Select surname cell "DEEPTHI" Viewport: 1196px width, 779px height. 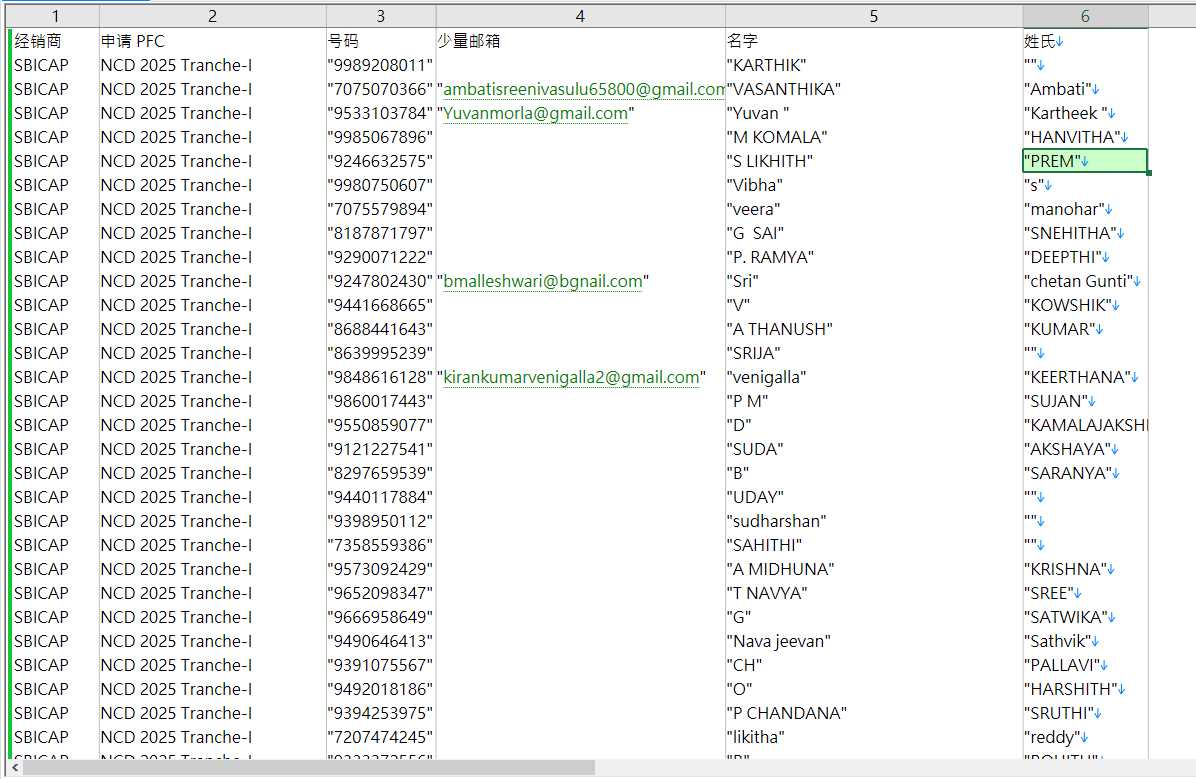(x=1085, y=257)
